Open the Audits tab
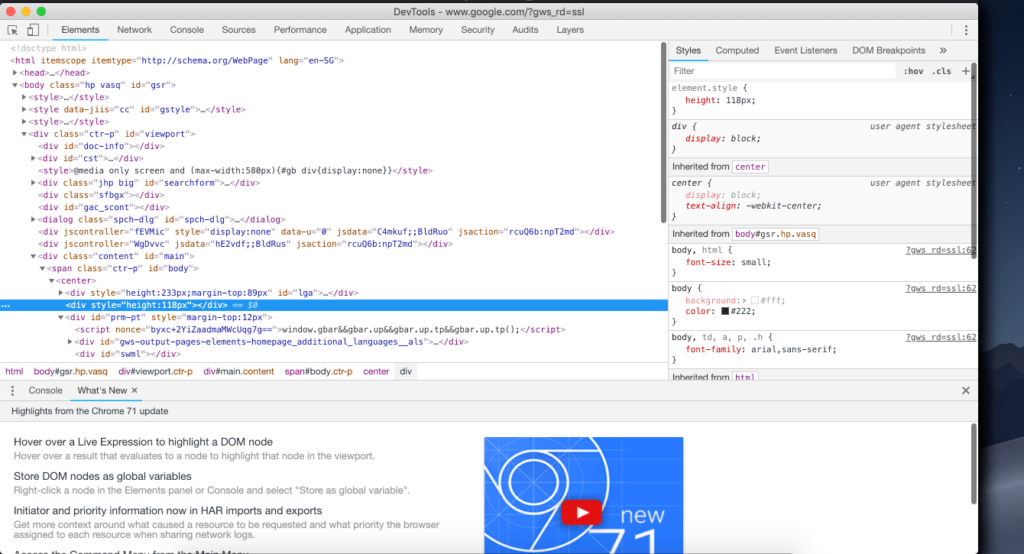 point(525,30)
